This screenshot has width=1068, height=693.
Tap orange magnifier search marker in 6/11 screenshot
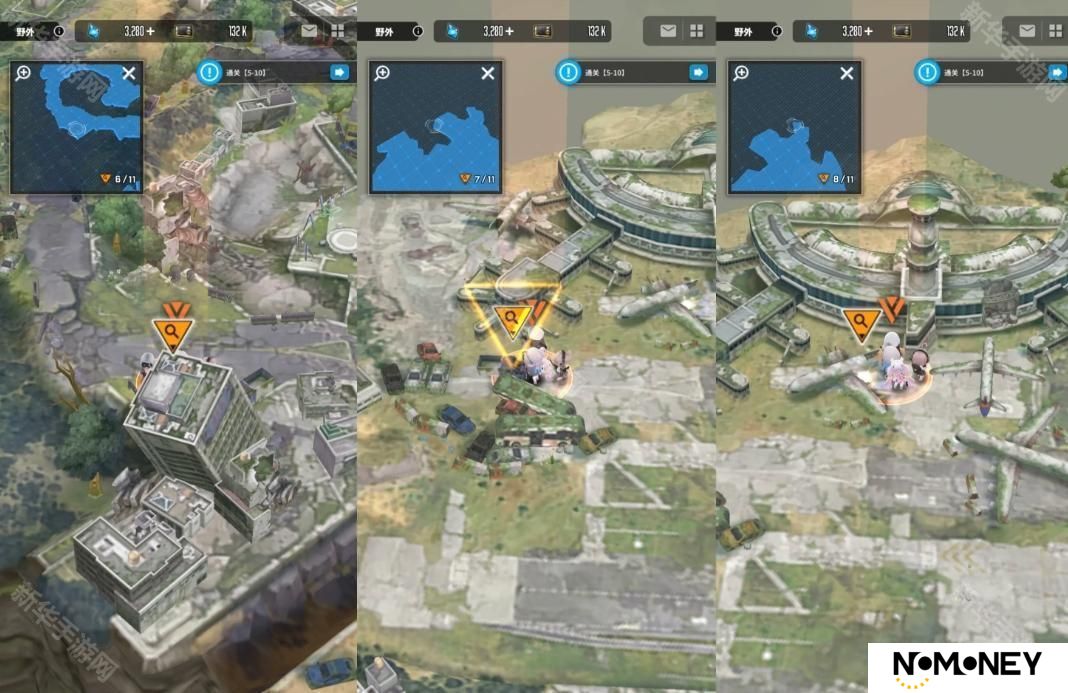point(172,333)
